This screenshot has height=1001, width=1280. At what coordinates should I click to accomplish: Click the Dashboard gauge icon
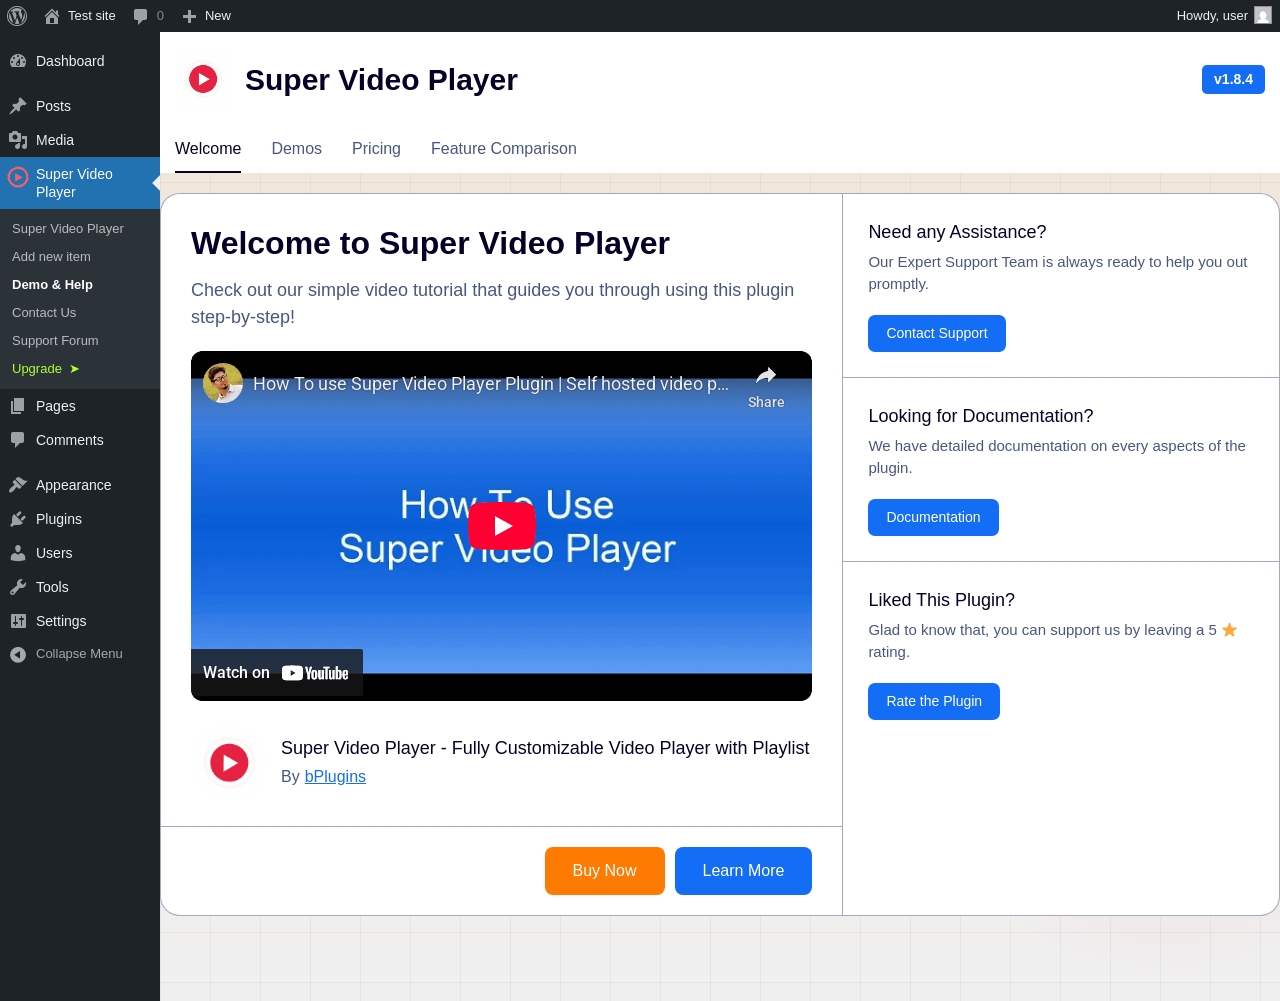pos(18,61)
